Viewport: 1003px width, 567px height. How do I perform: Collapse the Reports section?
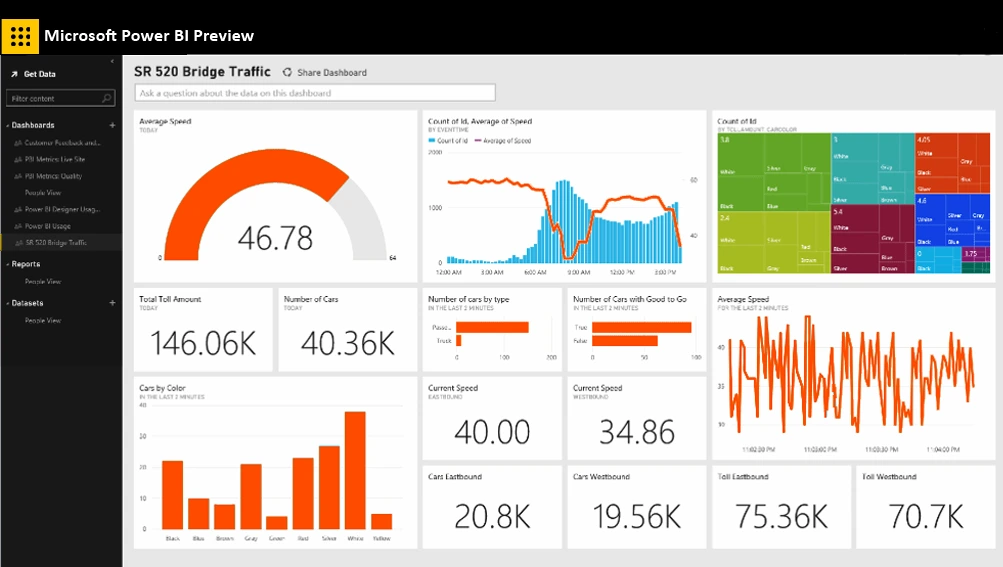point(8,264)
